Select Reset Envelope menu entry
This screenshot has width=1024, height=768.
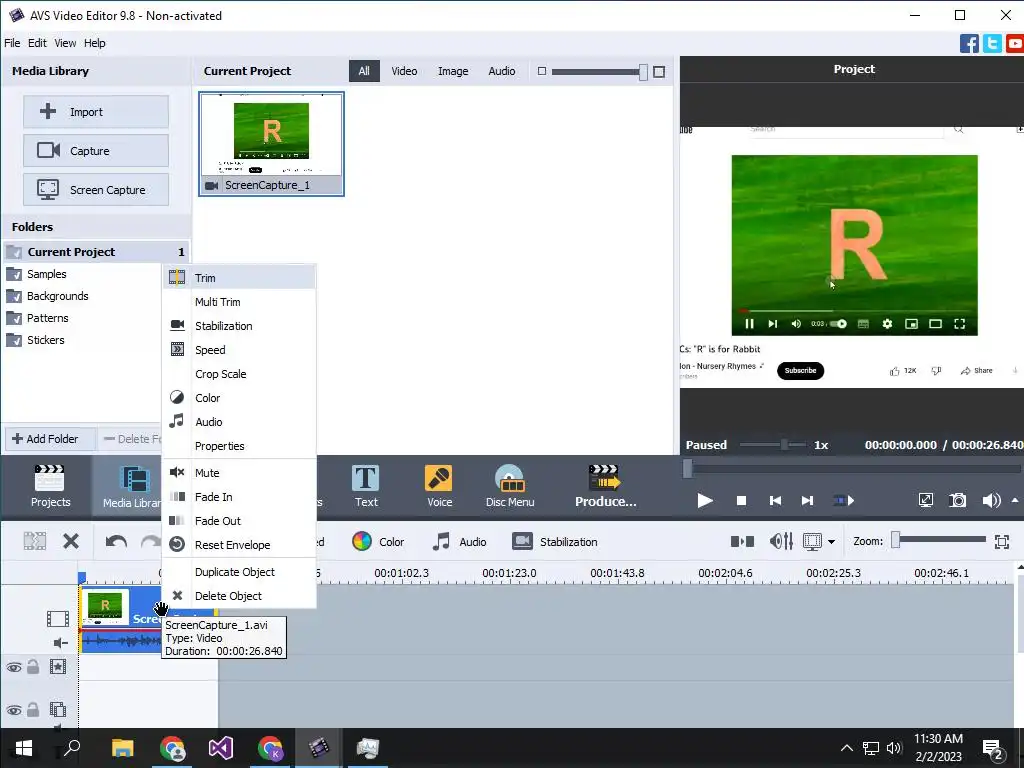(x=239, y=545)
